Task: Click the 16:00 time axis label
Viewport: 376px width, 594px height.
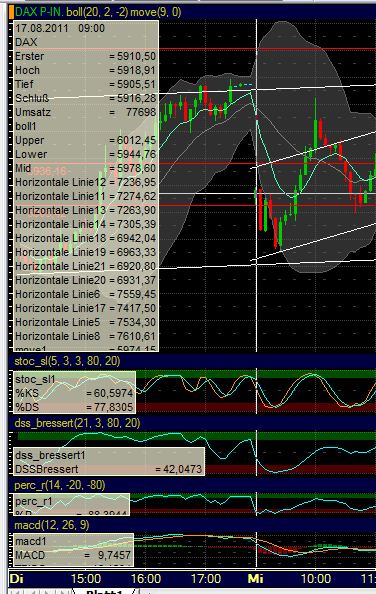Action: [x=146, y=579]
